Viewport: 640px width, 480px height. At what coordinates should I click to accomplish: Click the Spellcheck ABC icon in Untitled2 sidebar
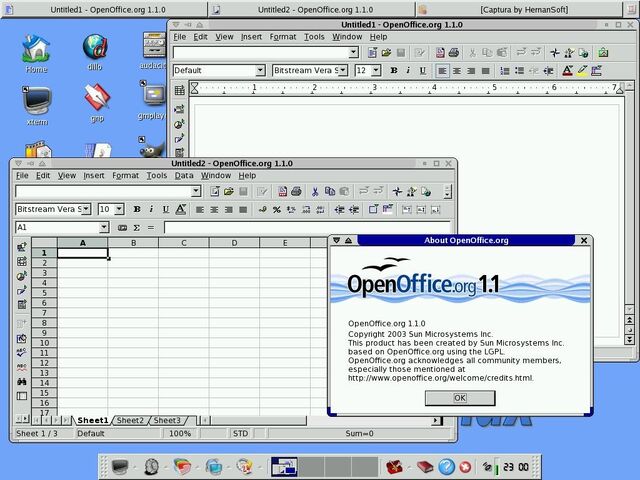coord(22,353)
